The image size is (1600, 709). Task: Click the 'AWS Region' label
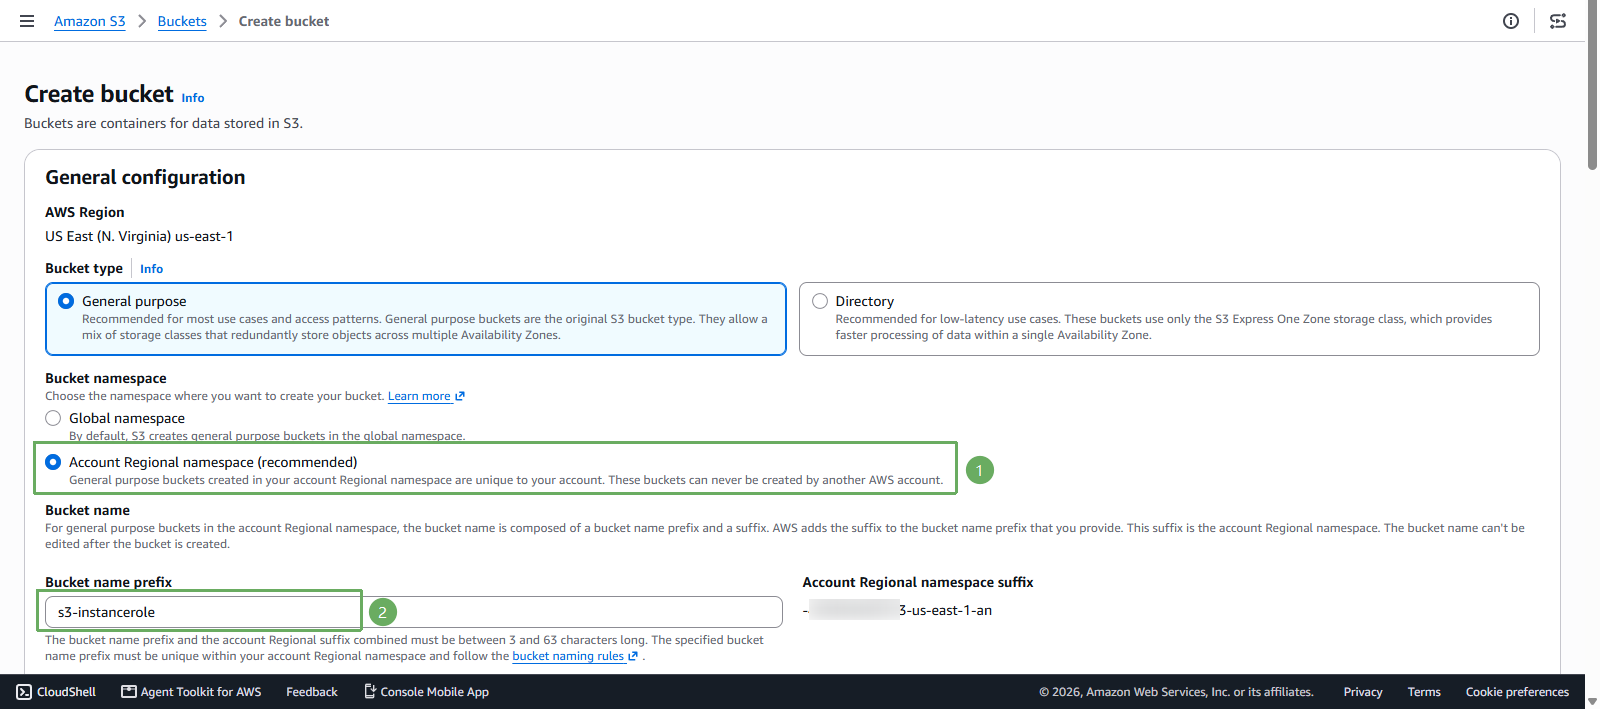point(85,212)
